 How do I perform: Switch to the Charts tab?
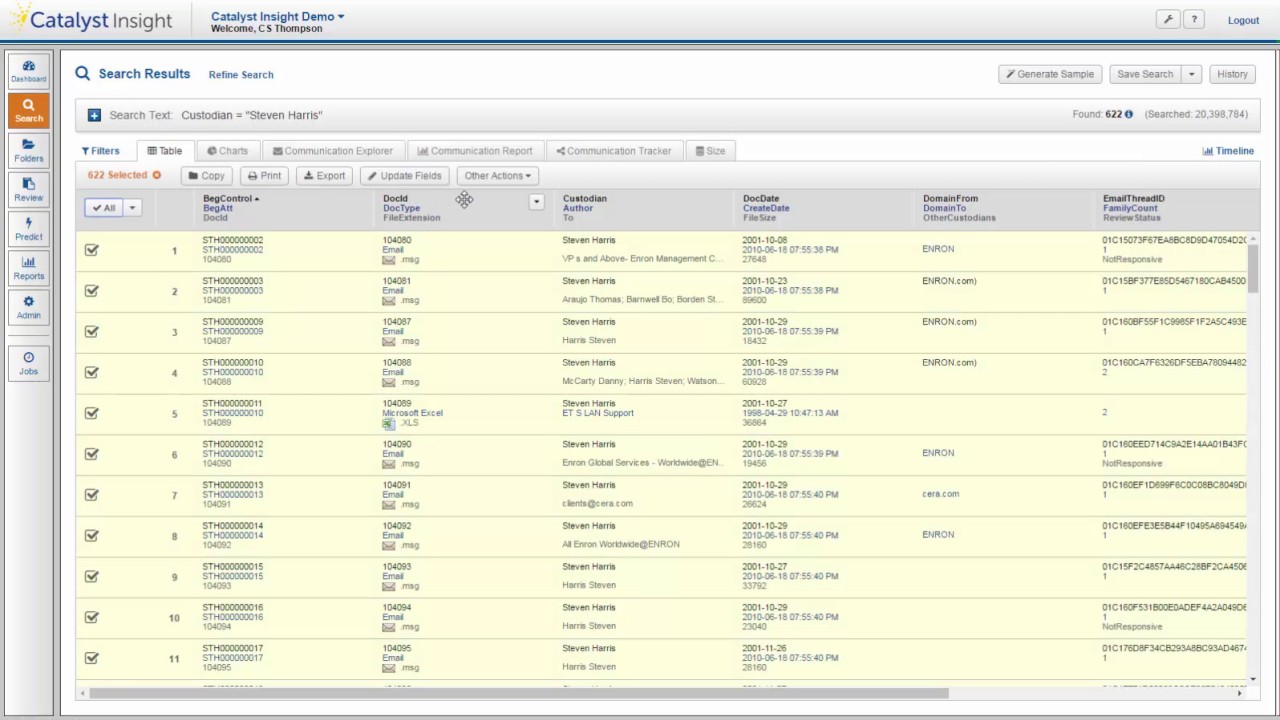(227, 151)
